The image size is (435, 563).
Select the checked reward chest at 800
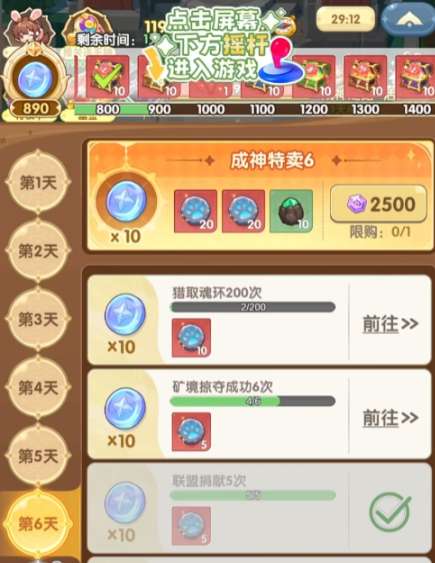coord(108,77)
